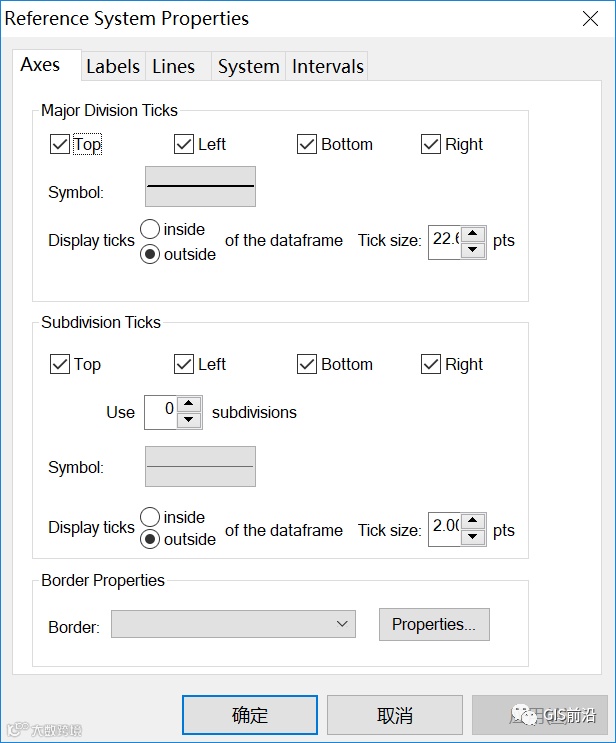Increase subdivision count with up arrow

point(189,404)
